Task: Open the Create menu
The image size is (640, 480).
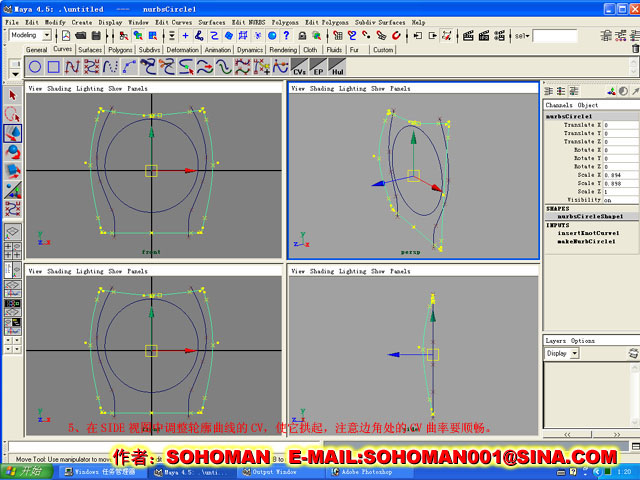Action: pyautogui.click(x=82, y=22)
